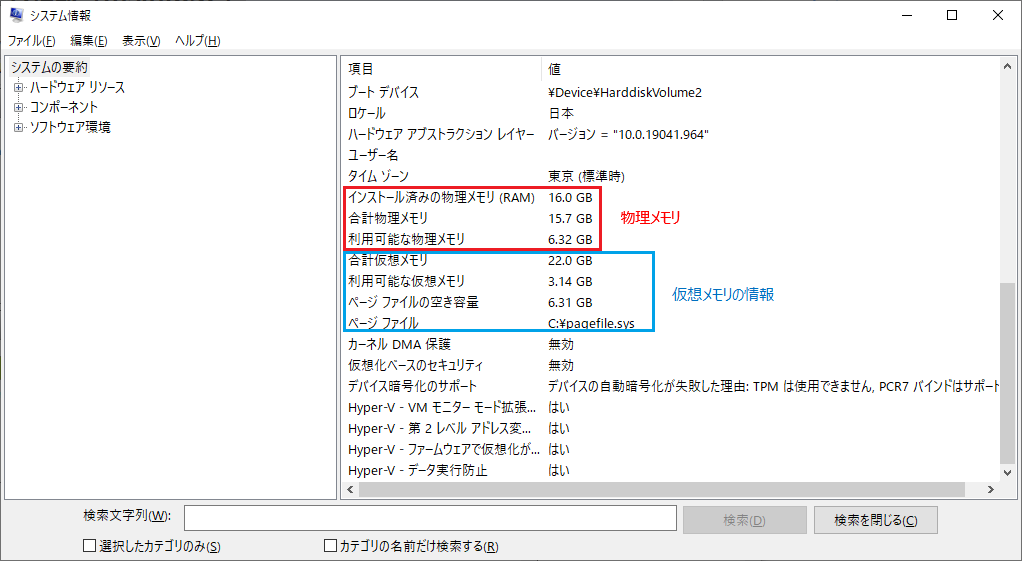This screenshot has height=561, width=1022.
Task: Click the C:¥pagefile.sys value
Action: [592, 323]
